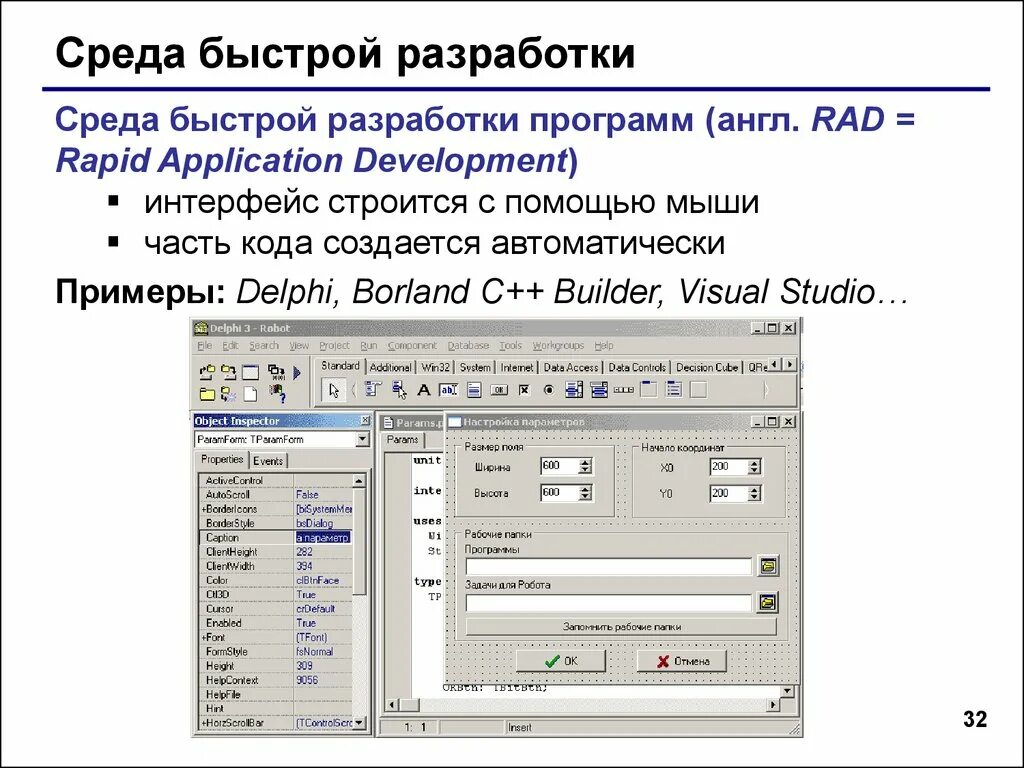Select the RadioGroup component icon

(x=673, y=390)
